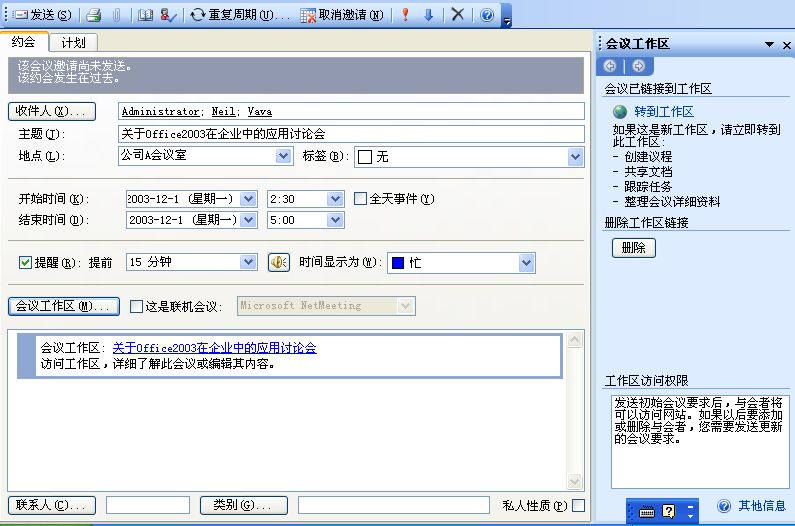Click the 会议工作区 button
795x526 pixels.
click(x=64, y=306)
